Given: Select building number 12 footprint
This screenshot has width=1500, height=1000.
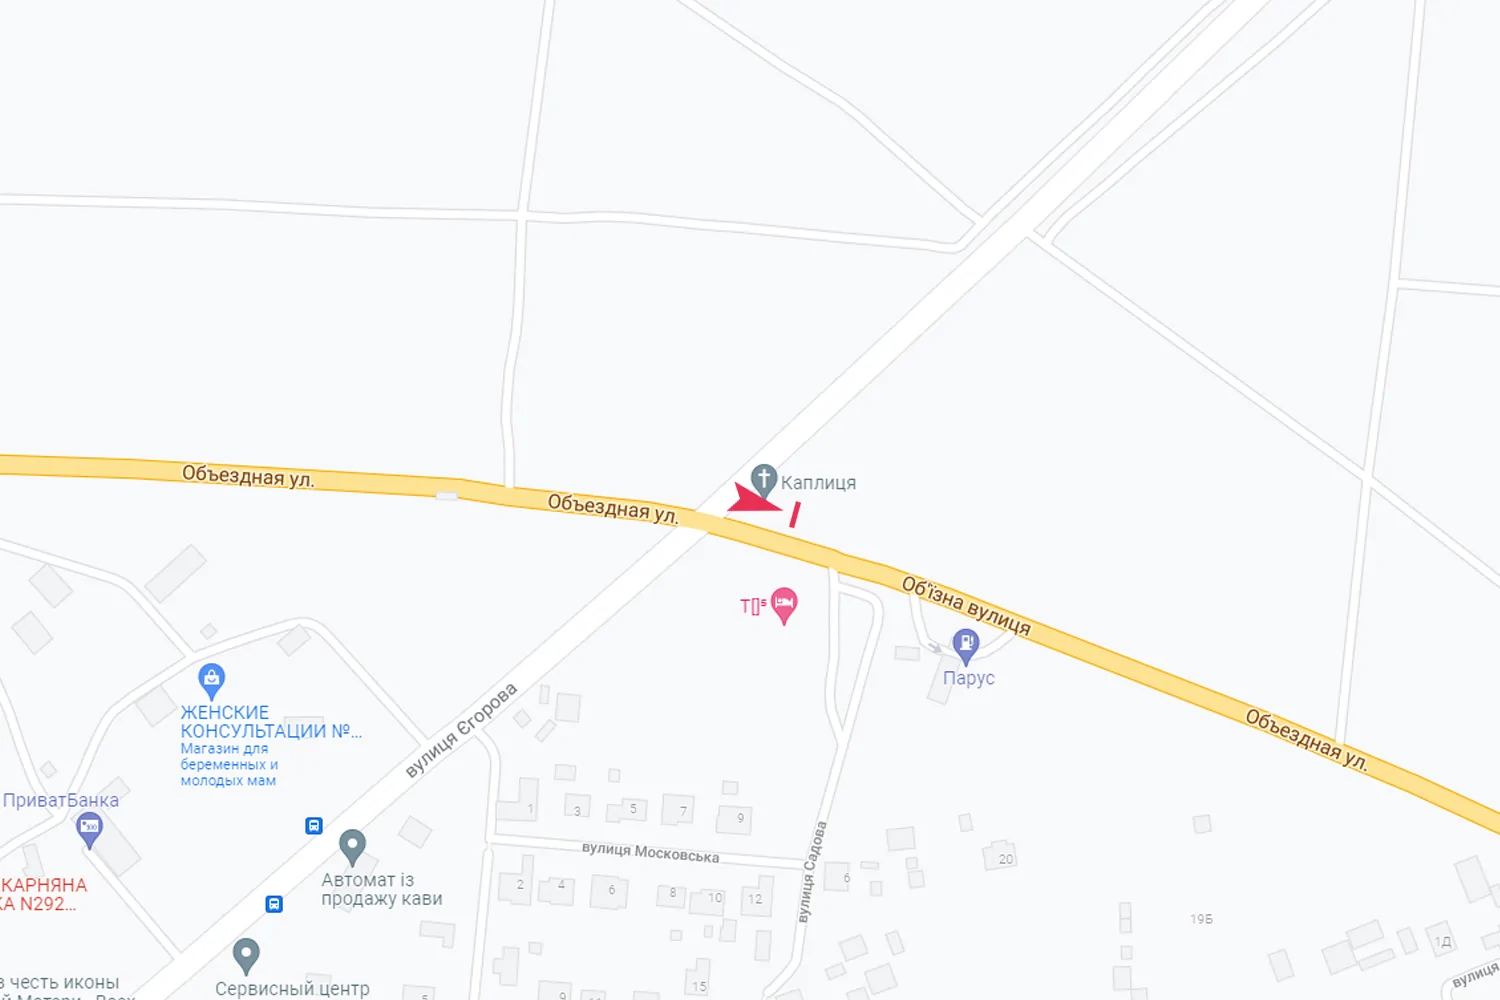Looking at the screenshot, I should pyautogui.click(x=756, y=897).
